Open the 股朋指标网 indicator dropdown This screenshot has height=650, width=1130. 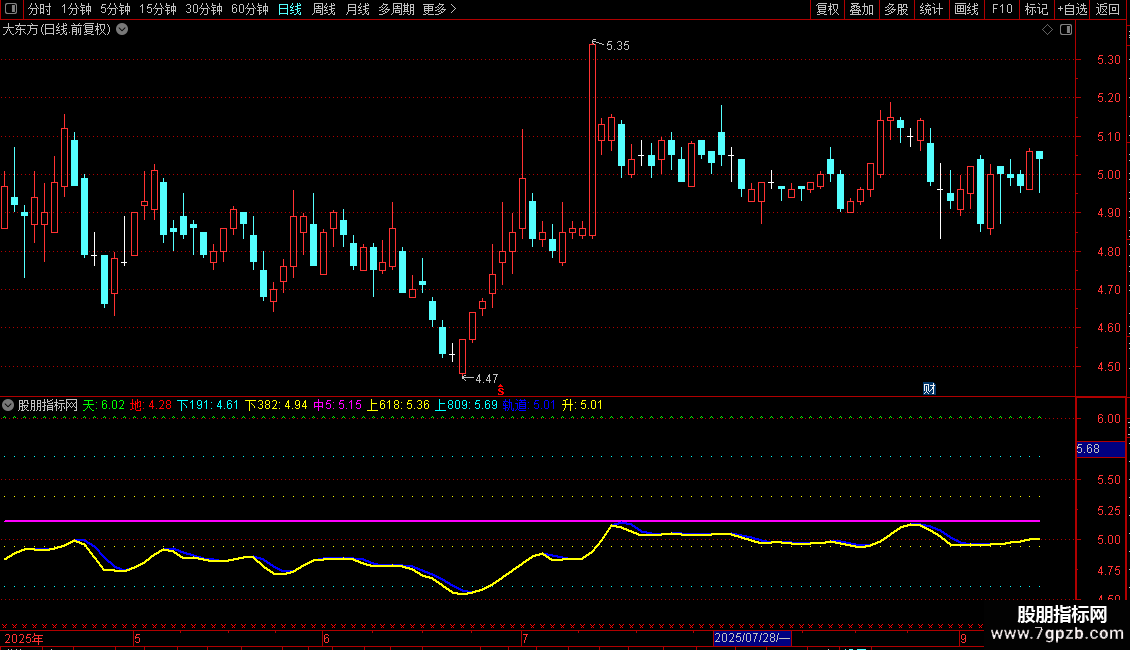tap(8, 406)
